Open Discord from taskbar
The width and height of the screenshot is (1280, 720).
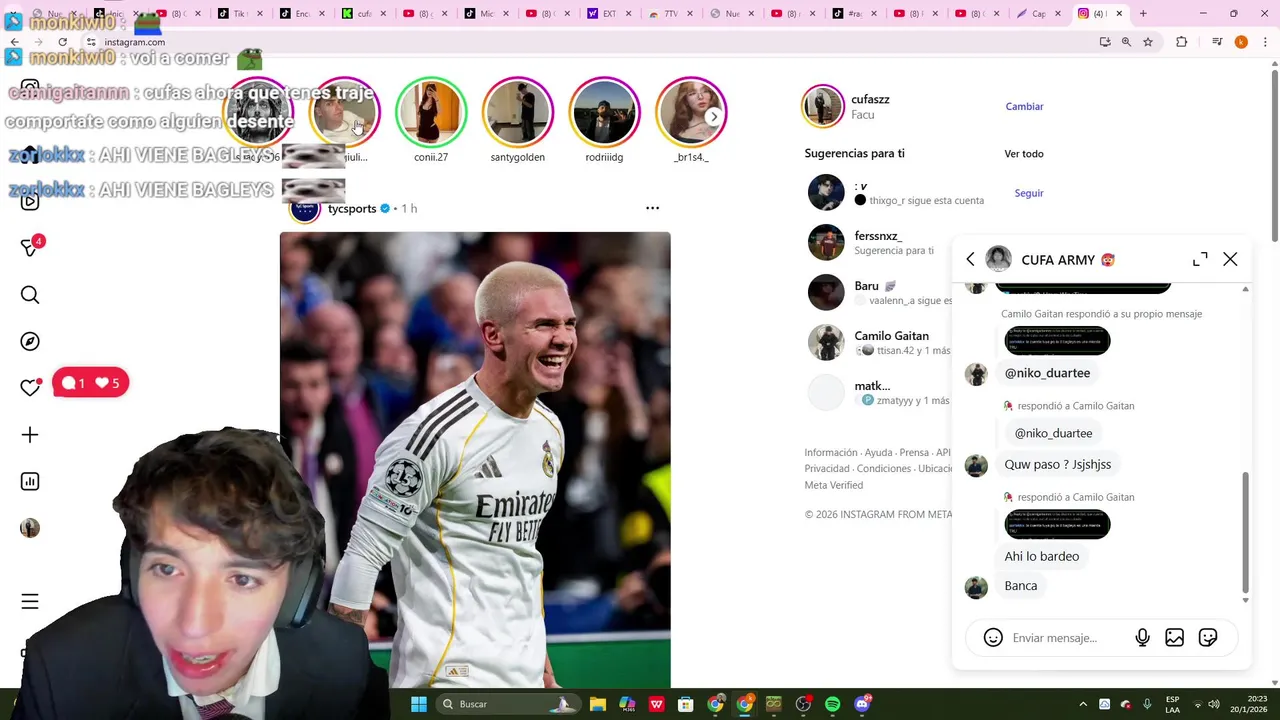862,704
